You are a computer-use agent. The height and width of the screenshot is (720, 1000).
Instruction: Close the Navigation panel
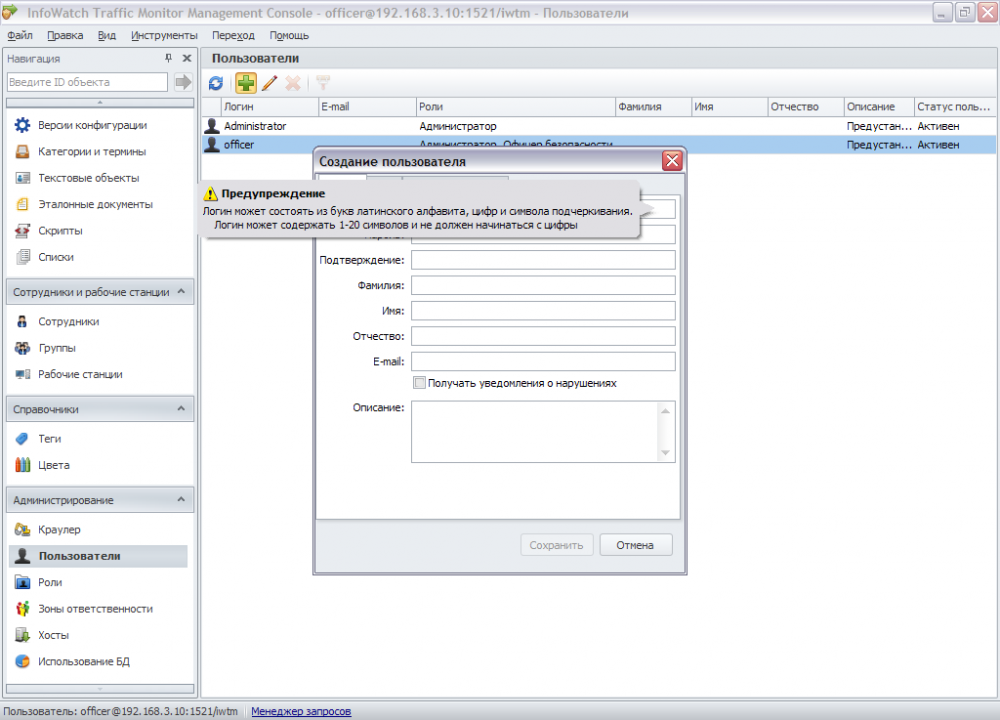tap(187, 58)
